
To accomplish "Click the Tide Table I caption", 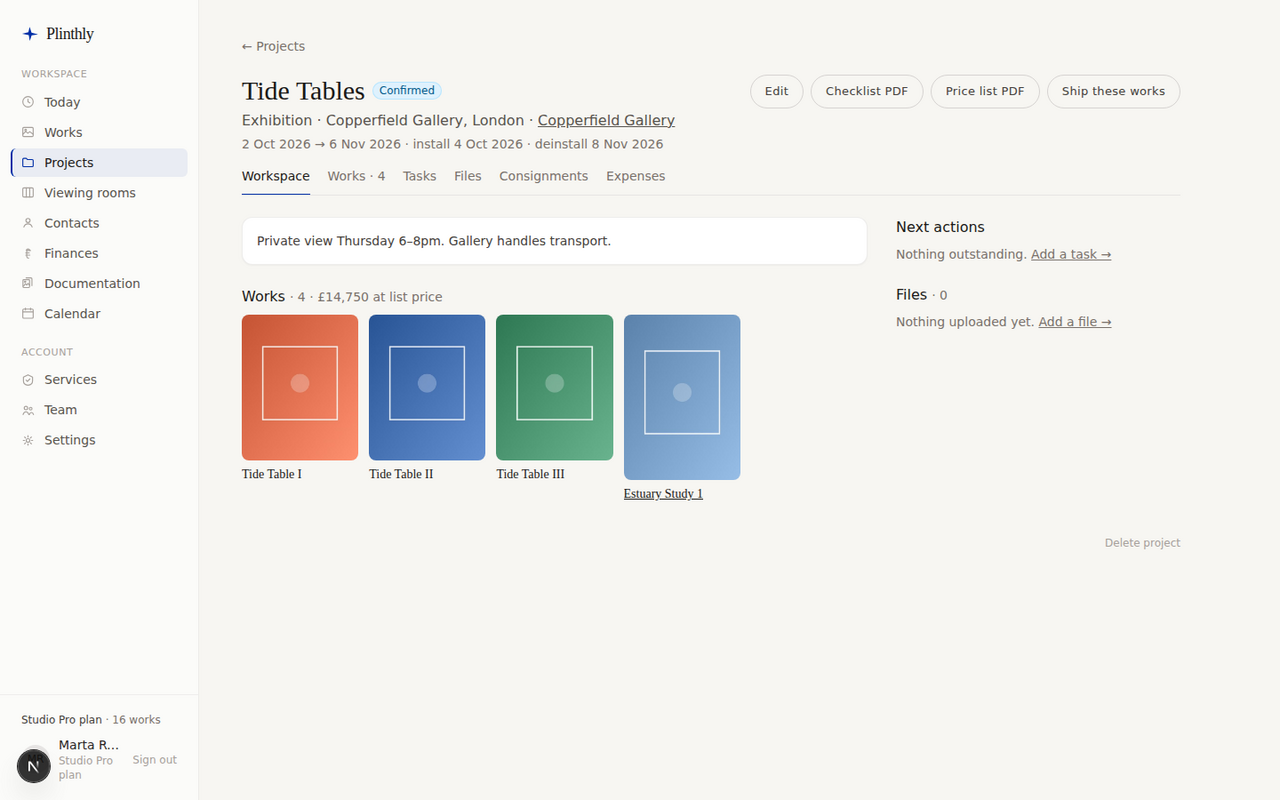I will pyautogui.click(x=272, y=474).
